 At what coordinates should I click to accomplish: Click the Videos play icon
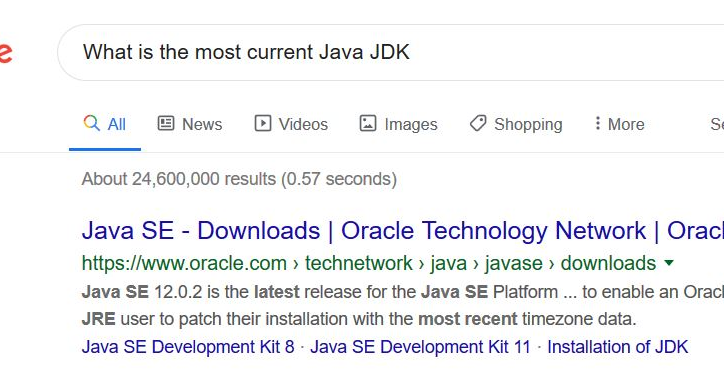[x=263, y=123]
